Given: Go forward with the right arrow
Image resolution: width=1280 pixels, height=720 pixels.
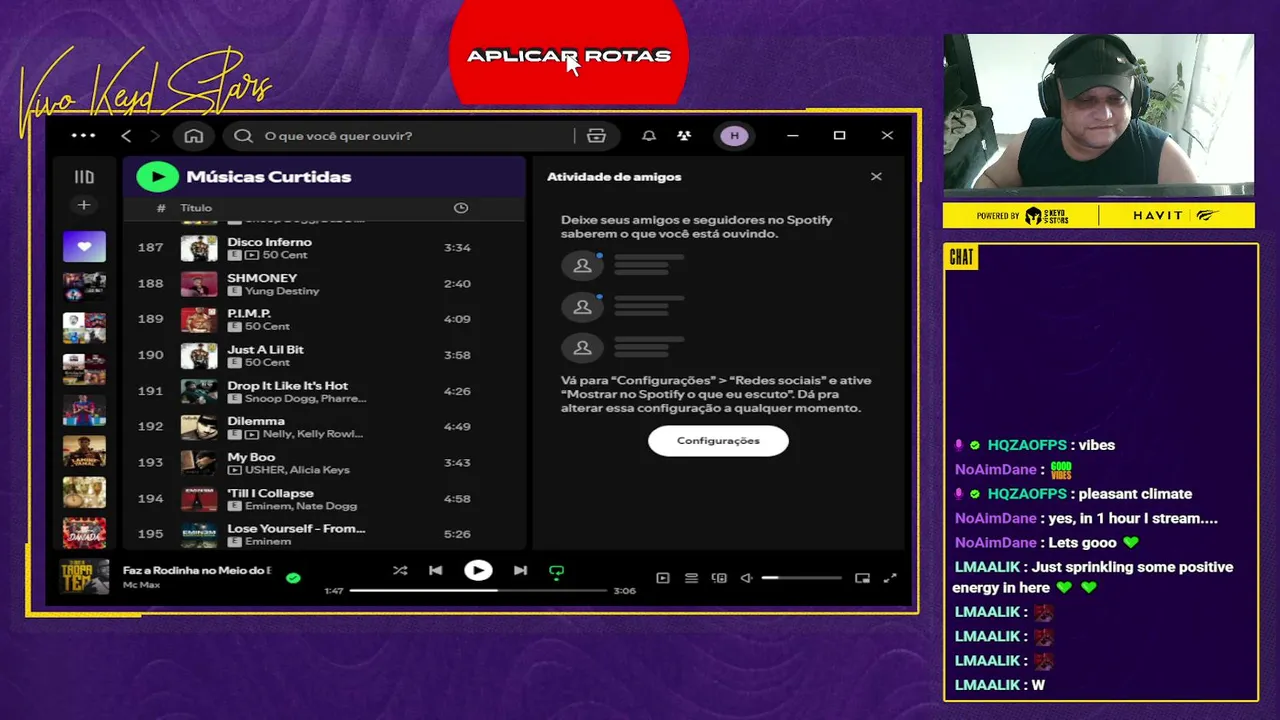Looking at the screenshot, I should click(155, 136).
